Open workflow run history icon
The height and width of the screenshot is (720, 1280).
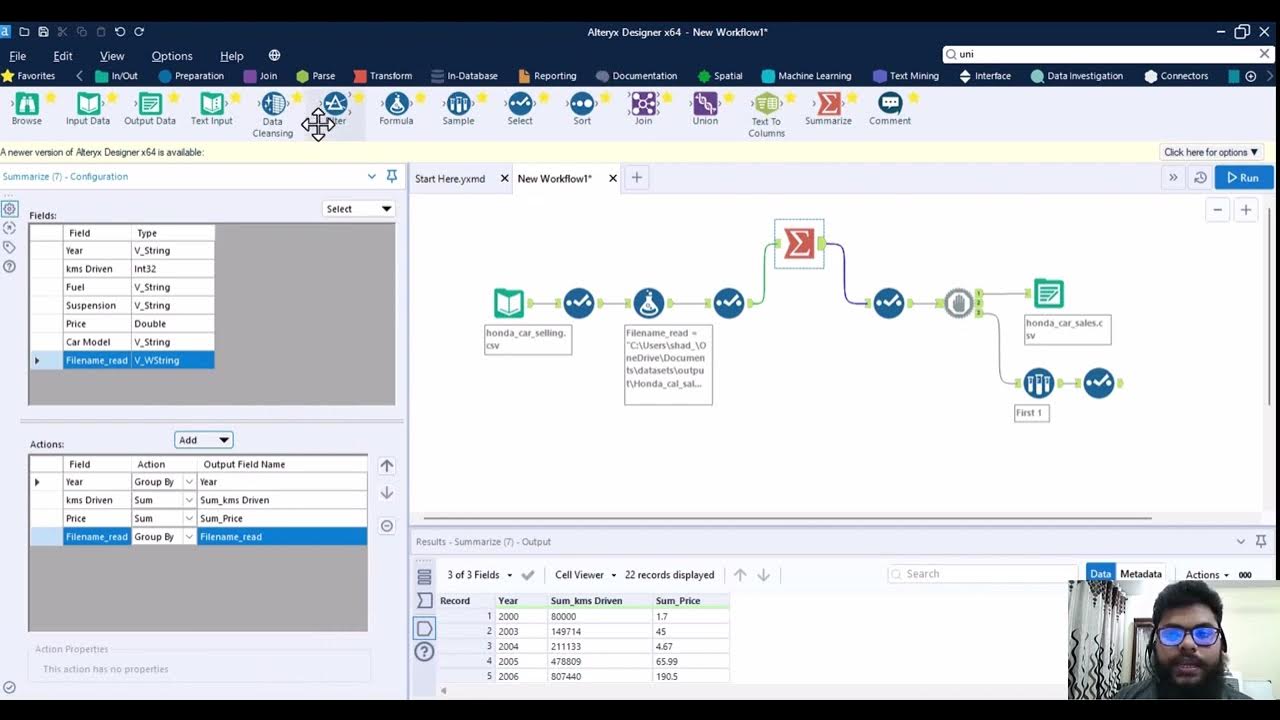tap(1200, 178)
